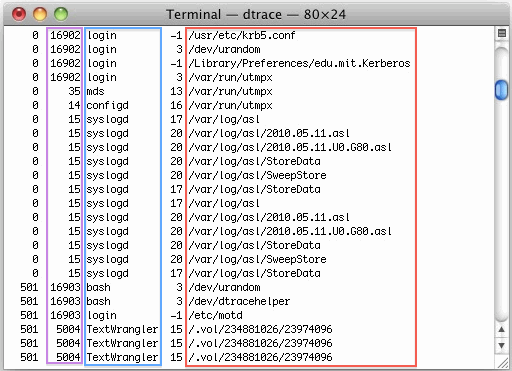
Task: Click PID 35 in the mds row
Action: click(x=75, y=91)
